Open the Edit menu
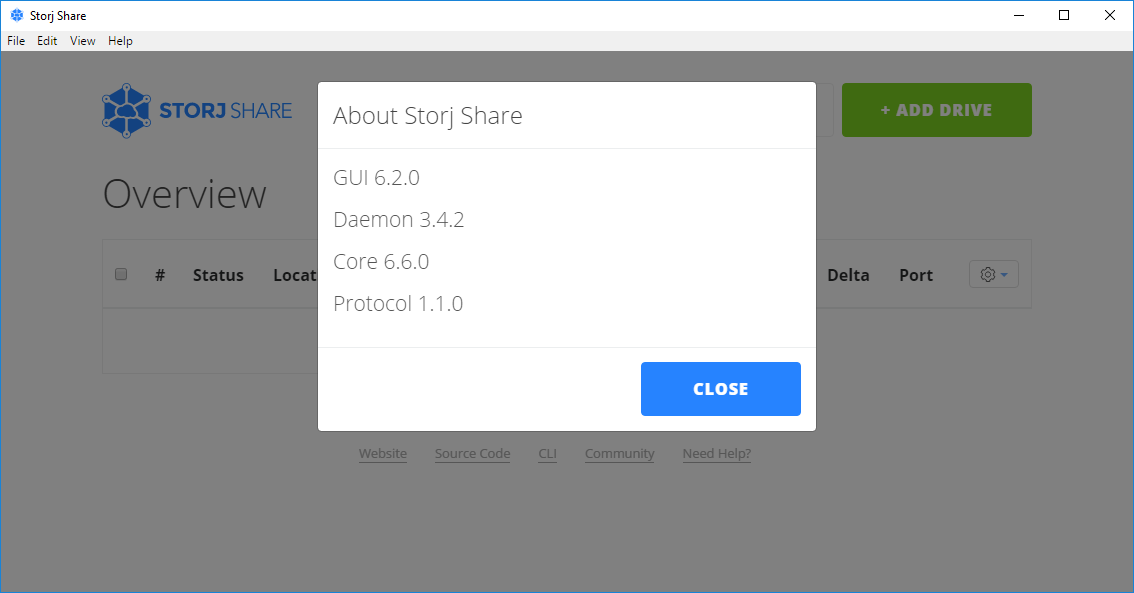The height and width of the screenshot is (593, 1134). [46, 41]
